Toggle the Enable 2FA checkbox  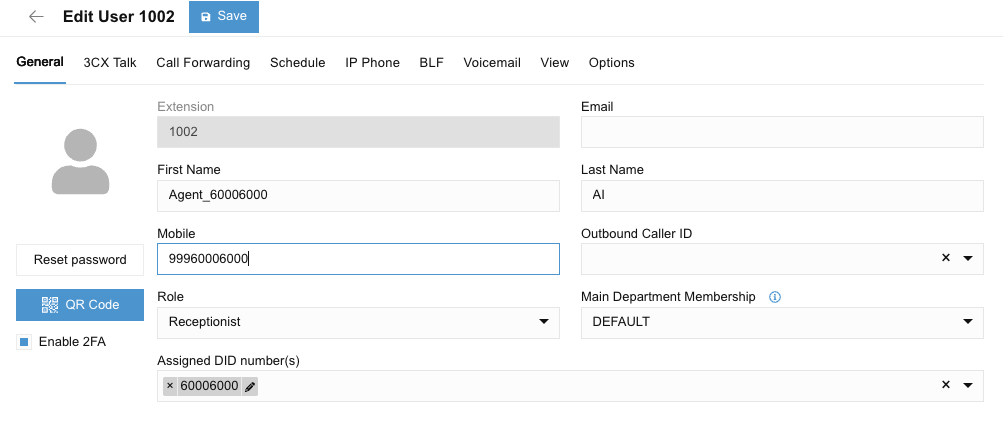(25, 342)
